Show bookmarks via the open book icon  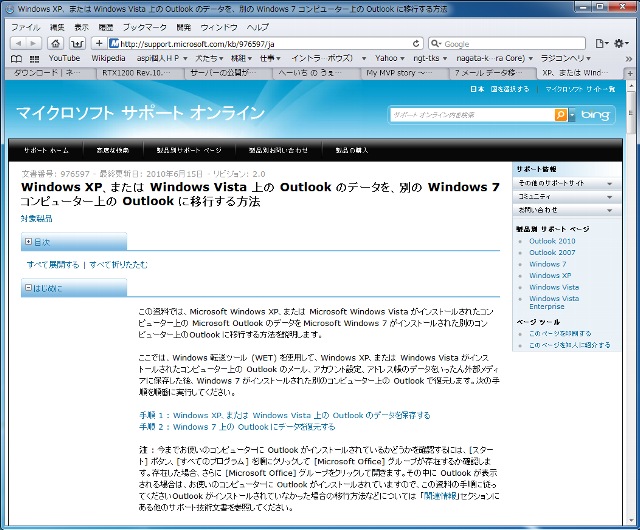[16, 59]
